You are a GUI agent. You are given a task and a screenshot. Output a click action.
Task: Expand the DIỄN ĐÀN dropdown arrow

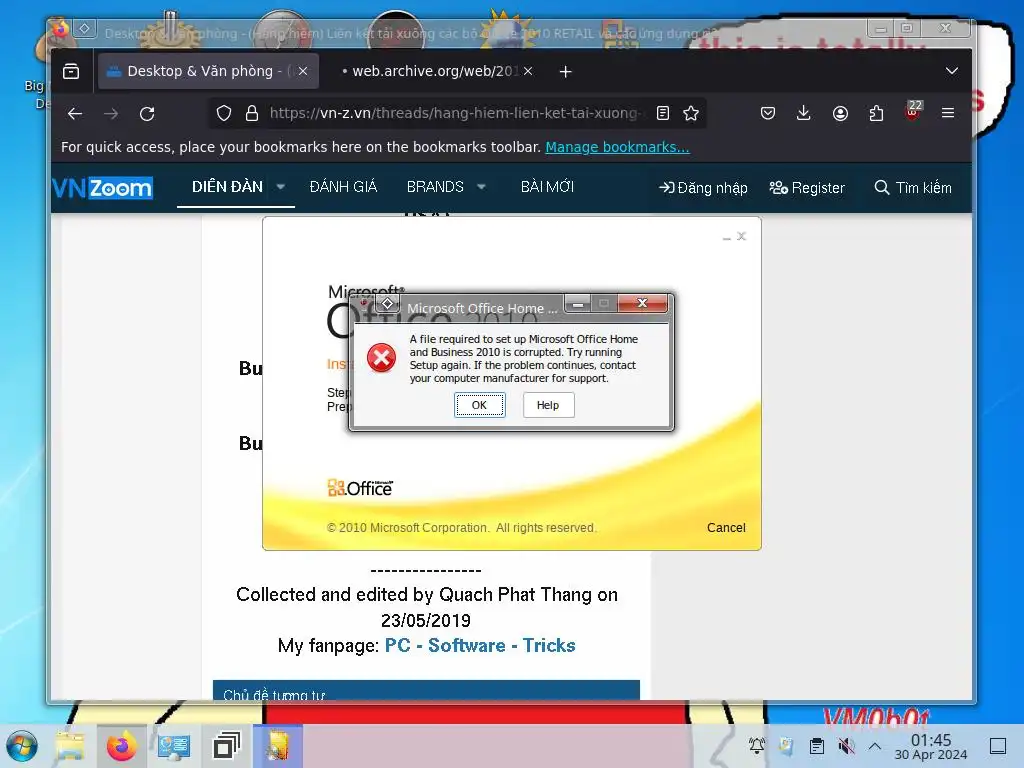pyautogui.click(x=281, y=187)
